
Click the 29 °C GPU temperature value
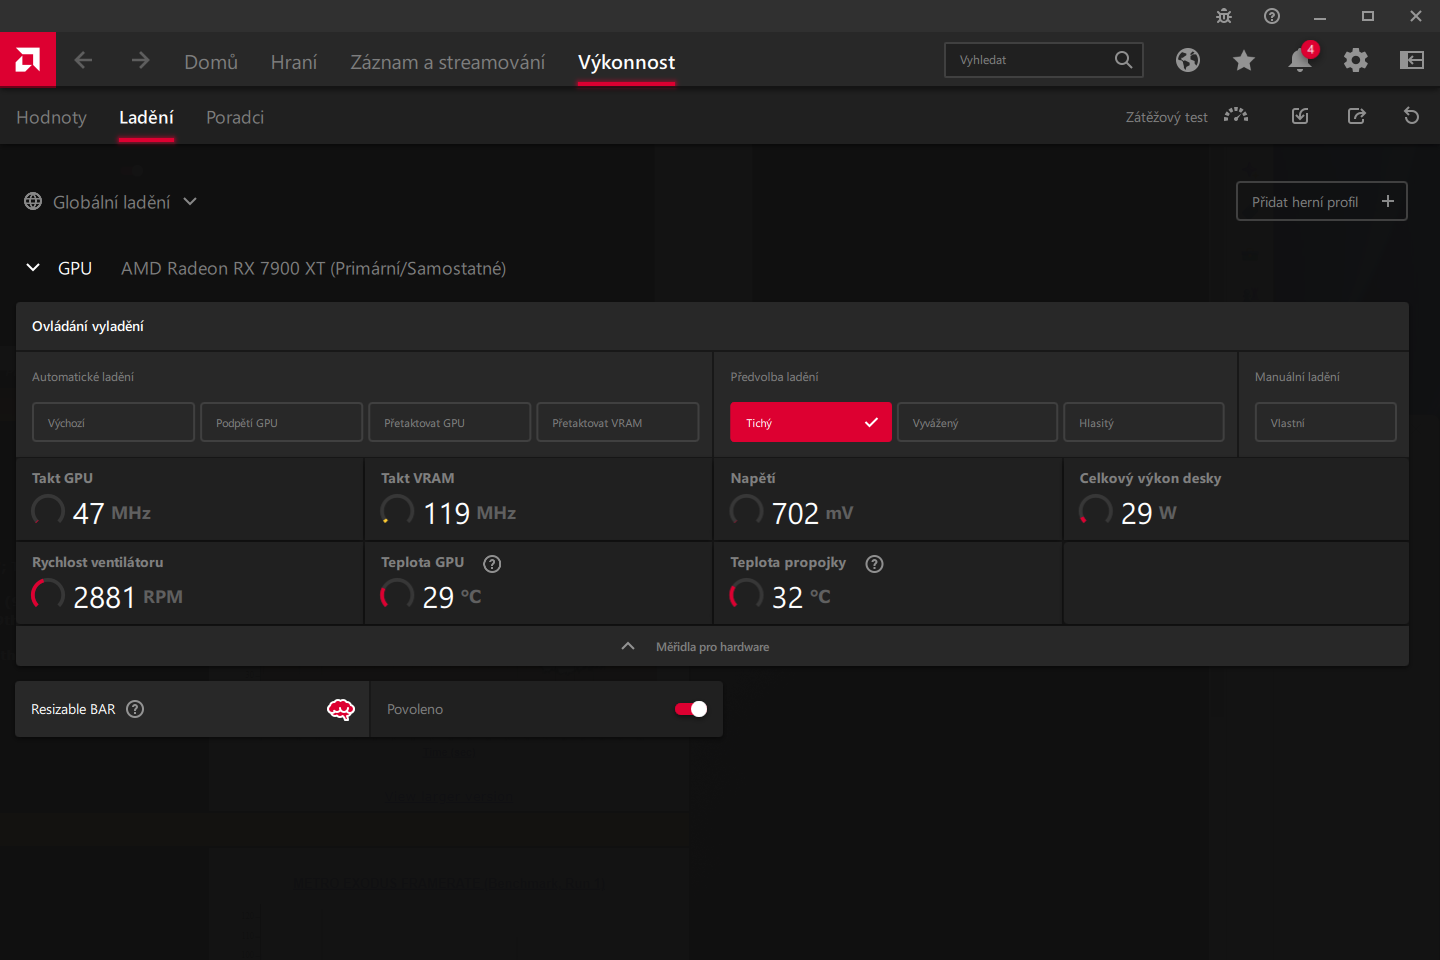[452, 597]
